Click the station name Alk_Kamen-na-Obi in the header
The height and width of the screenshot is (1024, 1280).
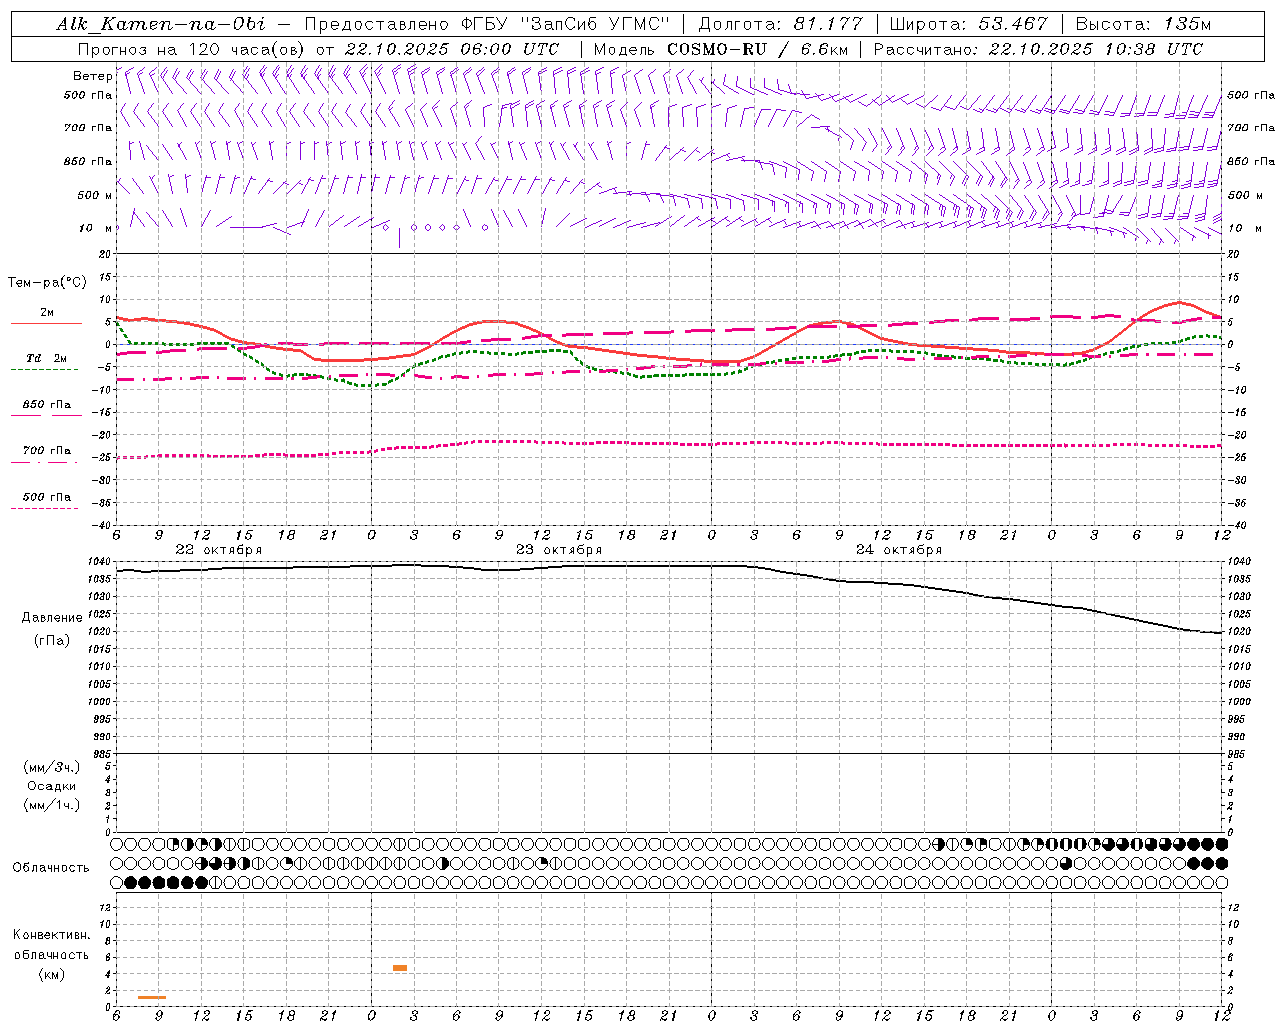click(160, 24)
